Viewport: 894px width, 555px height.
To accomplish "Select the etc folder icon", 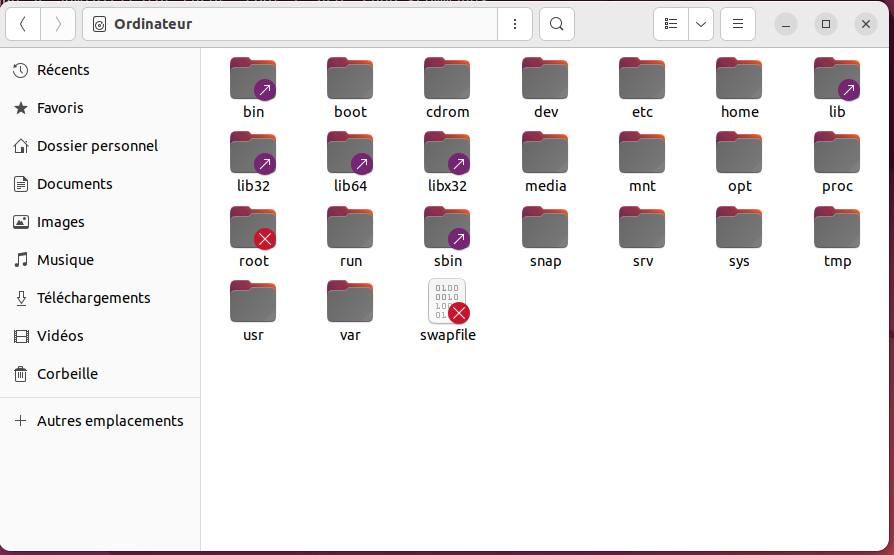I will tap(642, 78).
